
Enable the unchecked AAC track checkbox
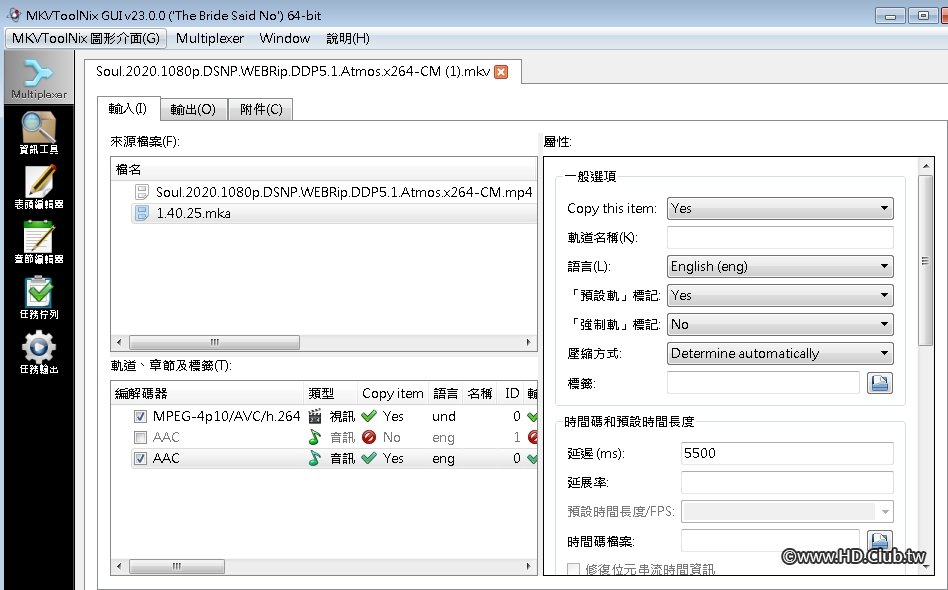click(140, 437)
